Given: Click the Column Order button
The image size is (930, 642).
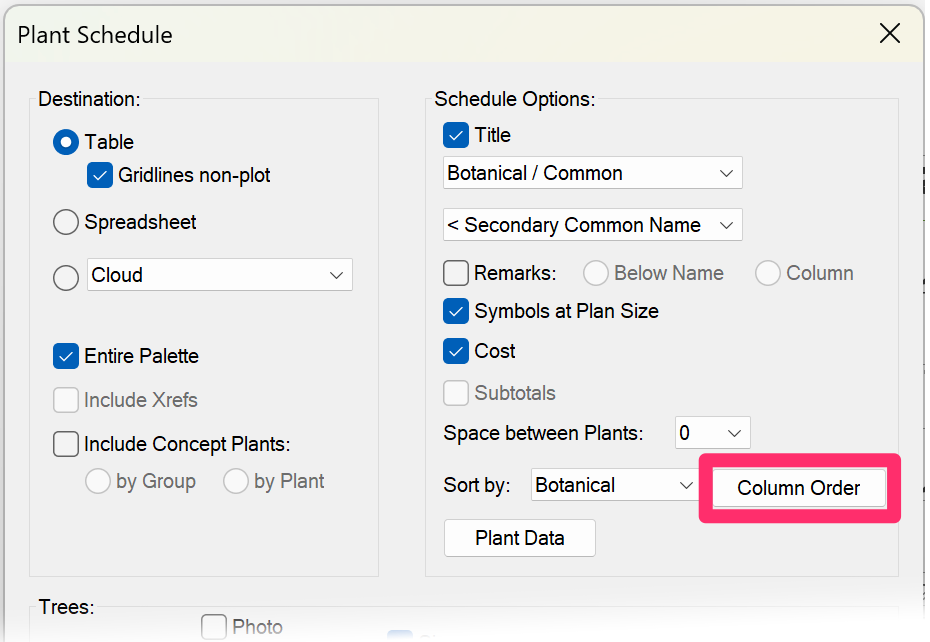Looking at the screenshot, I should click(798, 488).
